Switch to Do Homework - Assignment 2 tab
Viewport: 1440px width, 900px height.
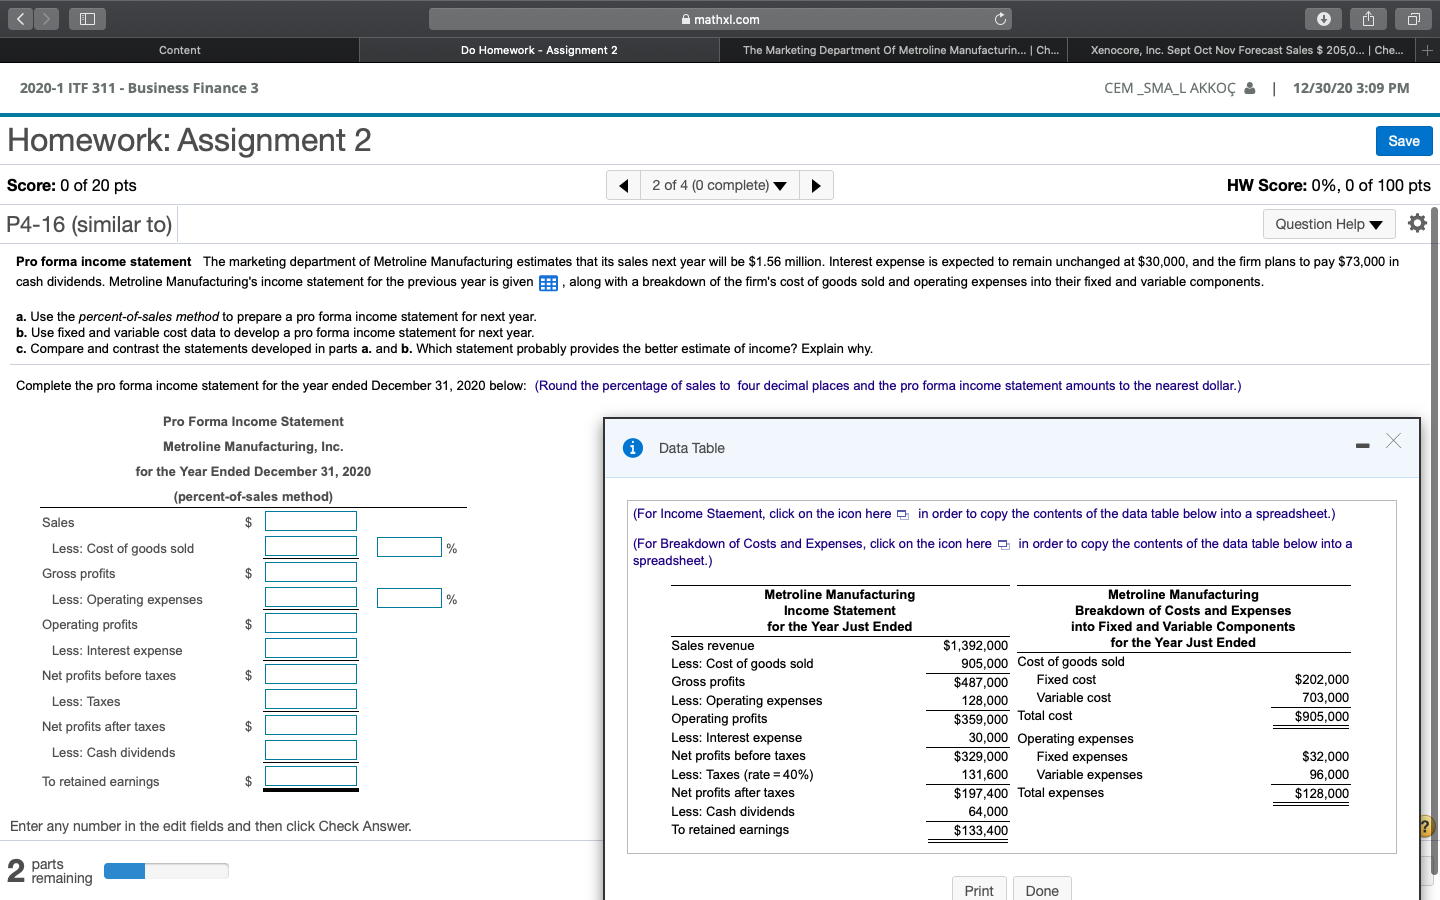(539, 50)
